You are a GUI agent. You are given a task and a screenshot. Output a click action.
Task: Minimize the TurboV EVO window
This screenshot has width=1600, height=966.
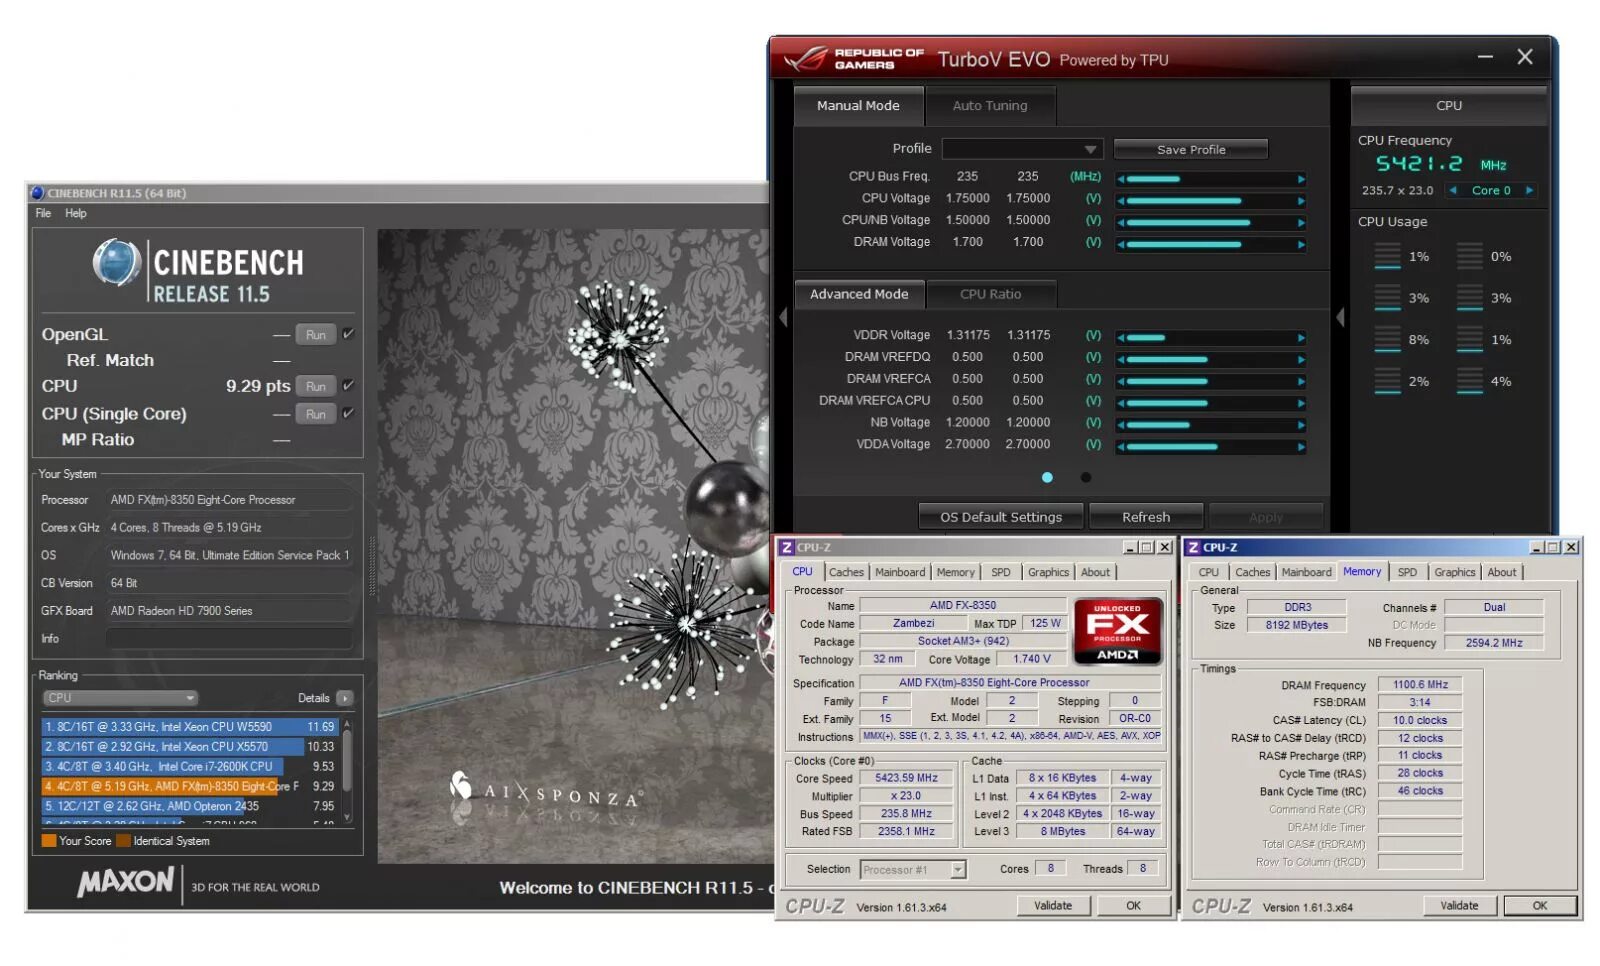pyautogui.click(x=1485, y=57)
